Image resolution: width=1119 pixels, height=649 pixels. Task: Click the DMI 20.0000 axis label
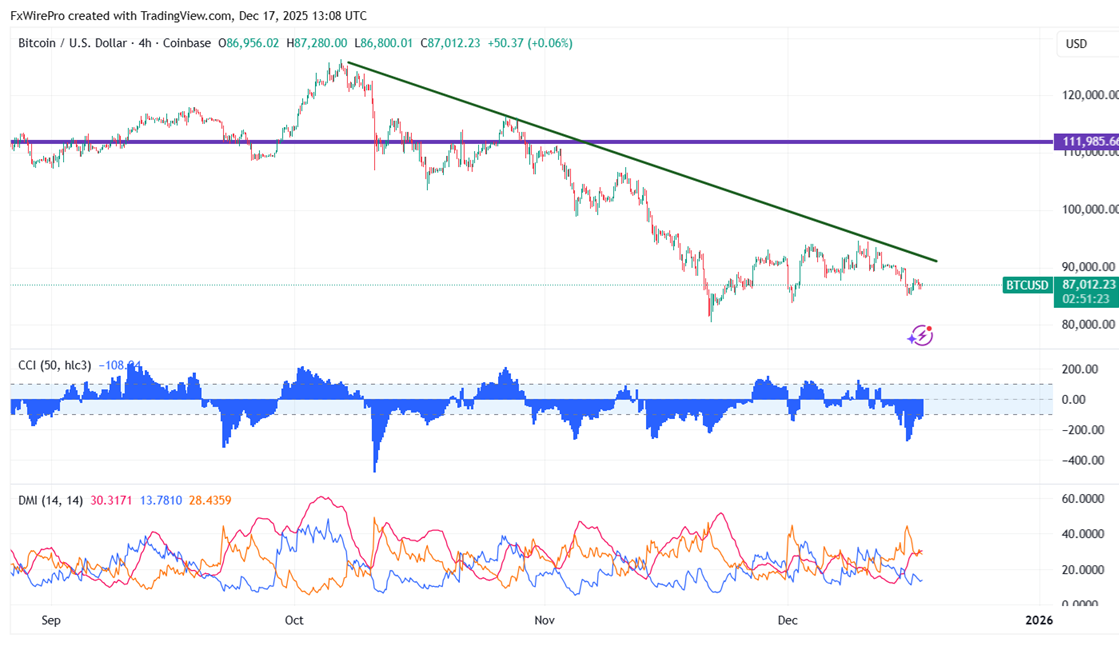(1083, 570)
